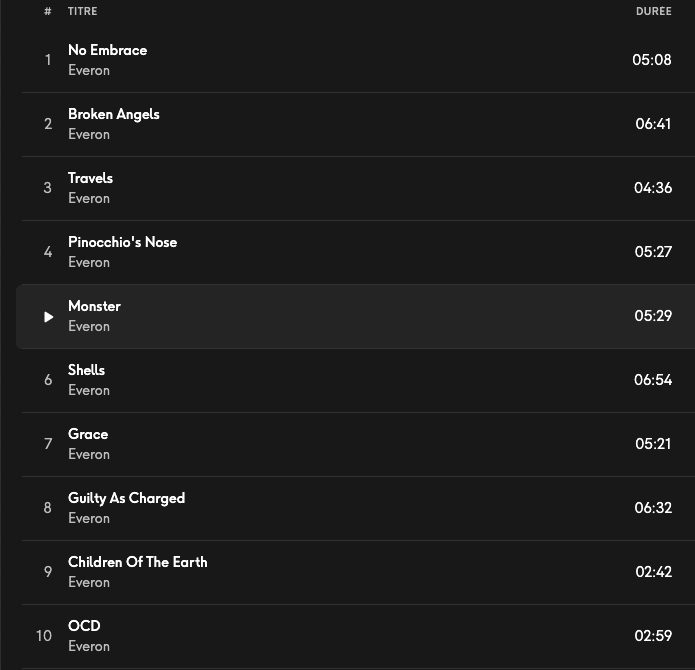Image resolution: width=695 pixels, height=670 pixels.
Task: Click the OCD track title
Action: tap(84, 626)
